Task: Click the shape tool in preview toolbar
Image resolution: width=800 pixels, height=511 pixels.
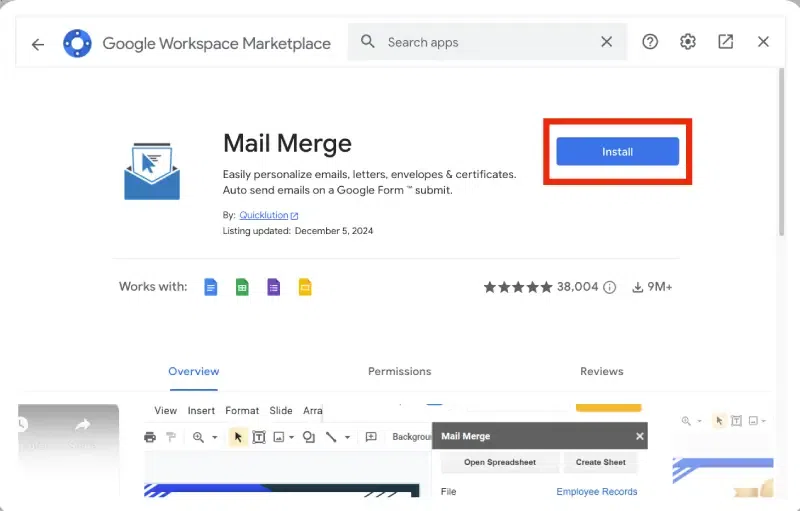Action: pos(309,437)
